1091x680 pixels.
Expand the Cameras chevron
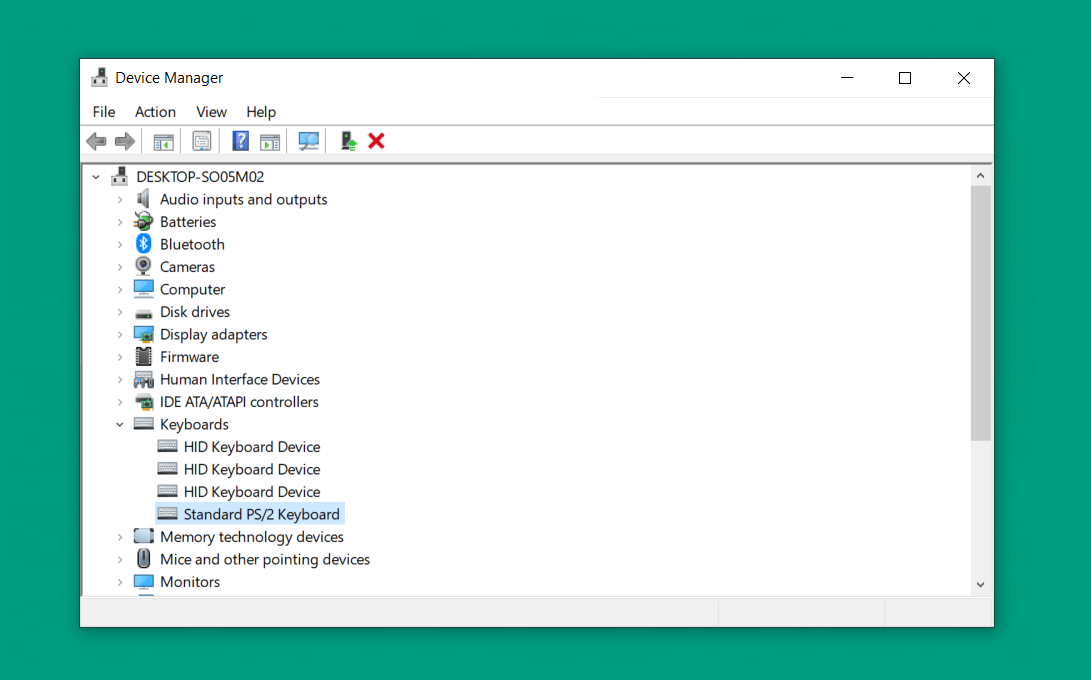pos(120,267)
